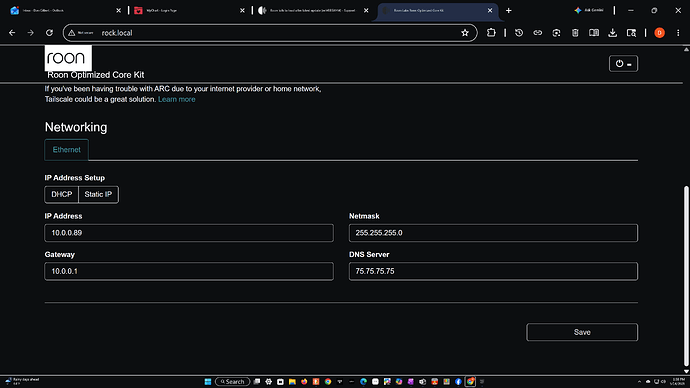
Task: Open the downloads toolbar icon
Action: [612, 33]
